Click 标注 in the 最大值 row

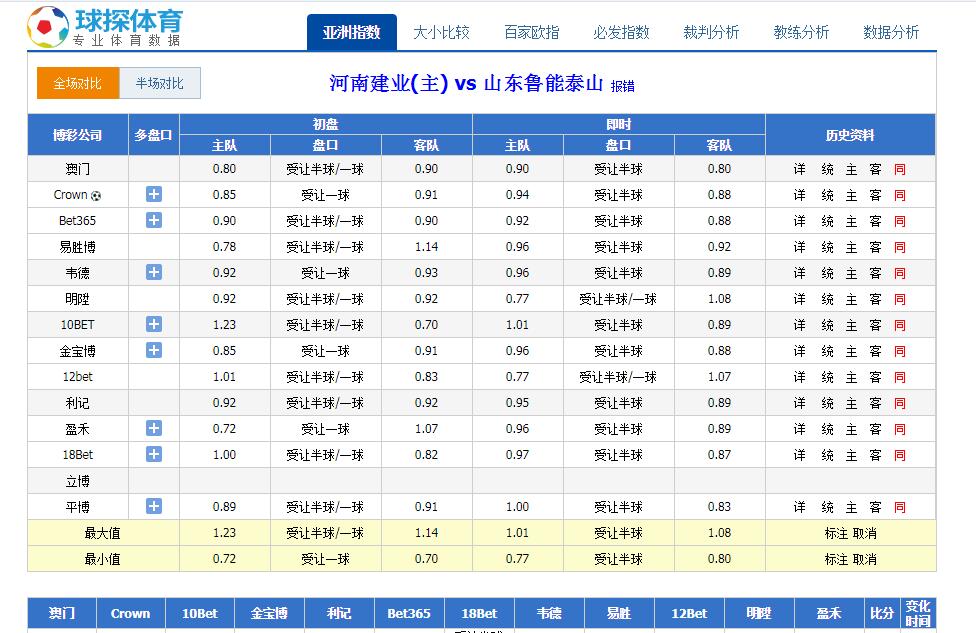tap(837, 533)
